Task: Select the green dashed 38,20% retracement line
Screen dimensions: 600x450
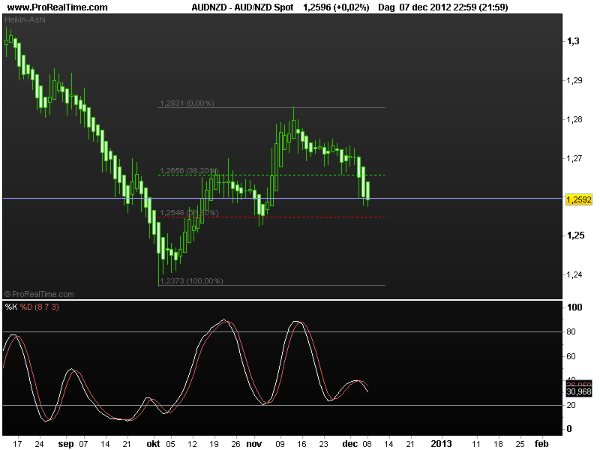Action: pyautogui.click(x=272, y=175)
